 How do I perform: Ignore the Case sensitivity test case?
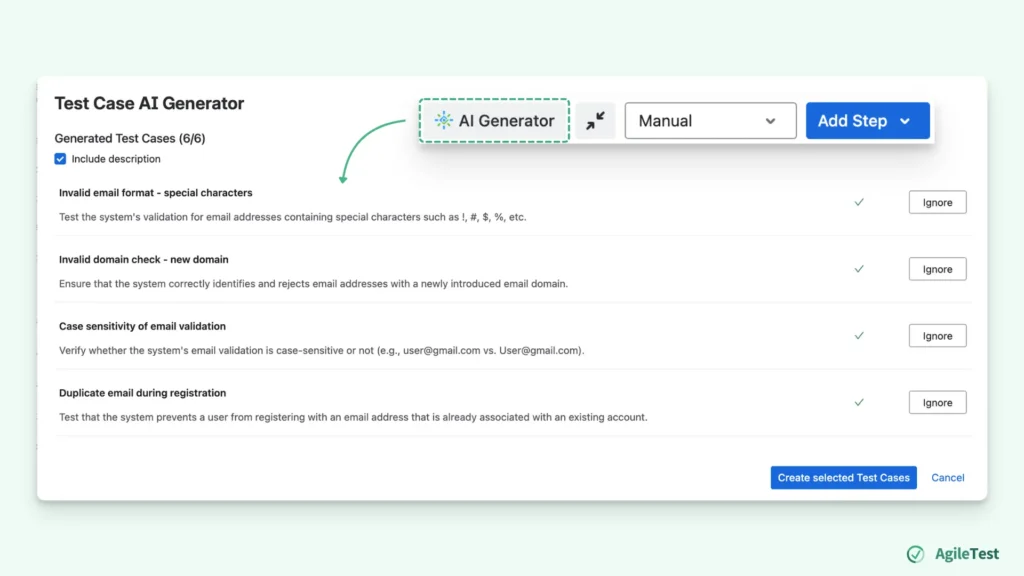[x=937, y=336]
